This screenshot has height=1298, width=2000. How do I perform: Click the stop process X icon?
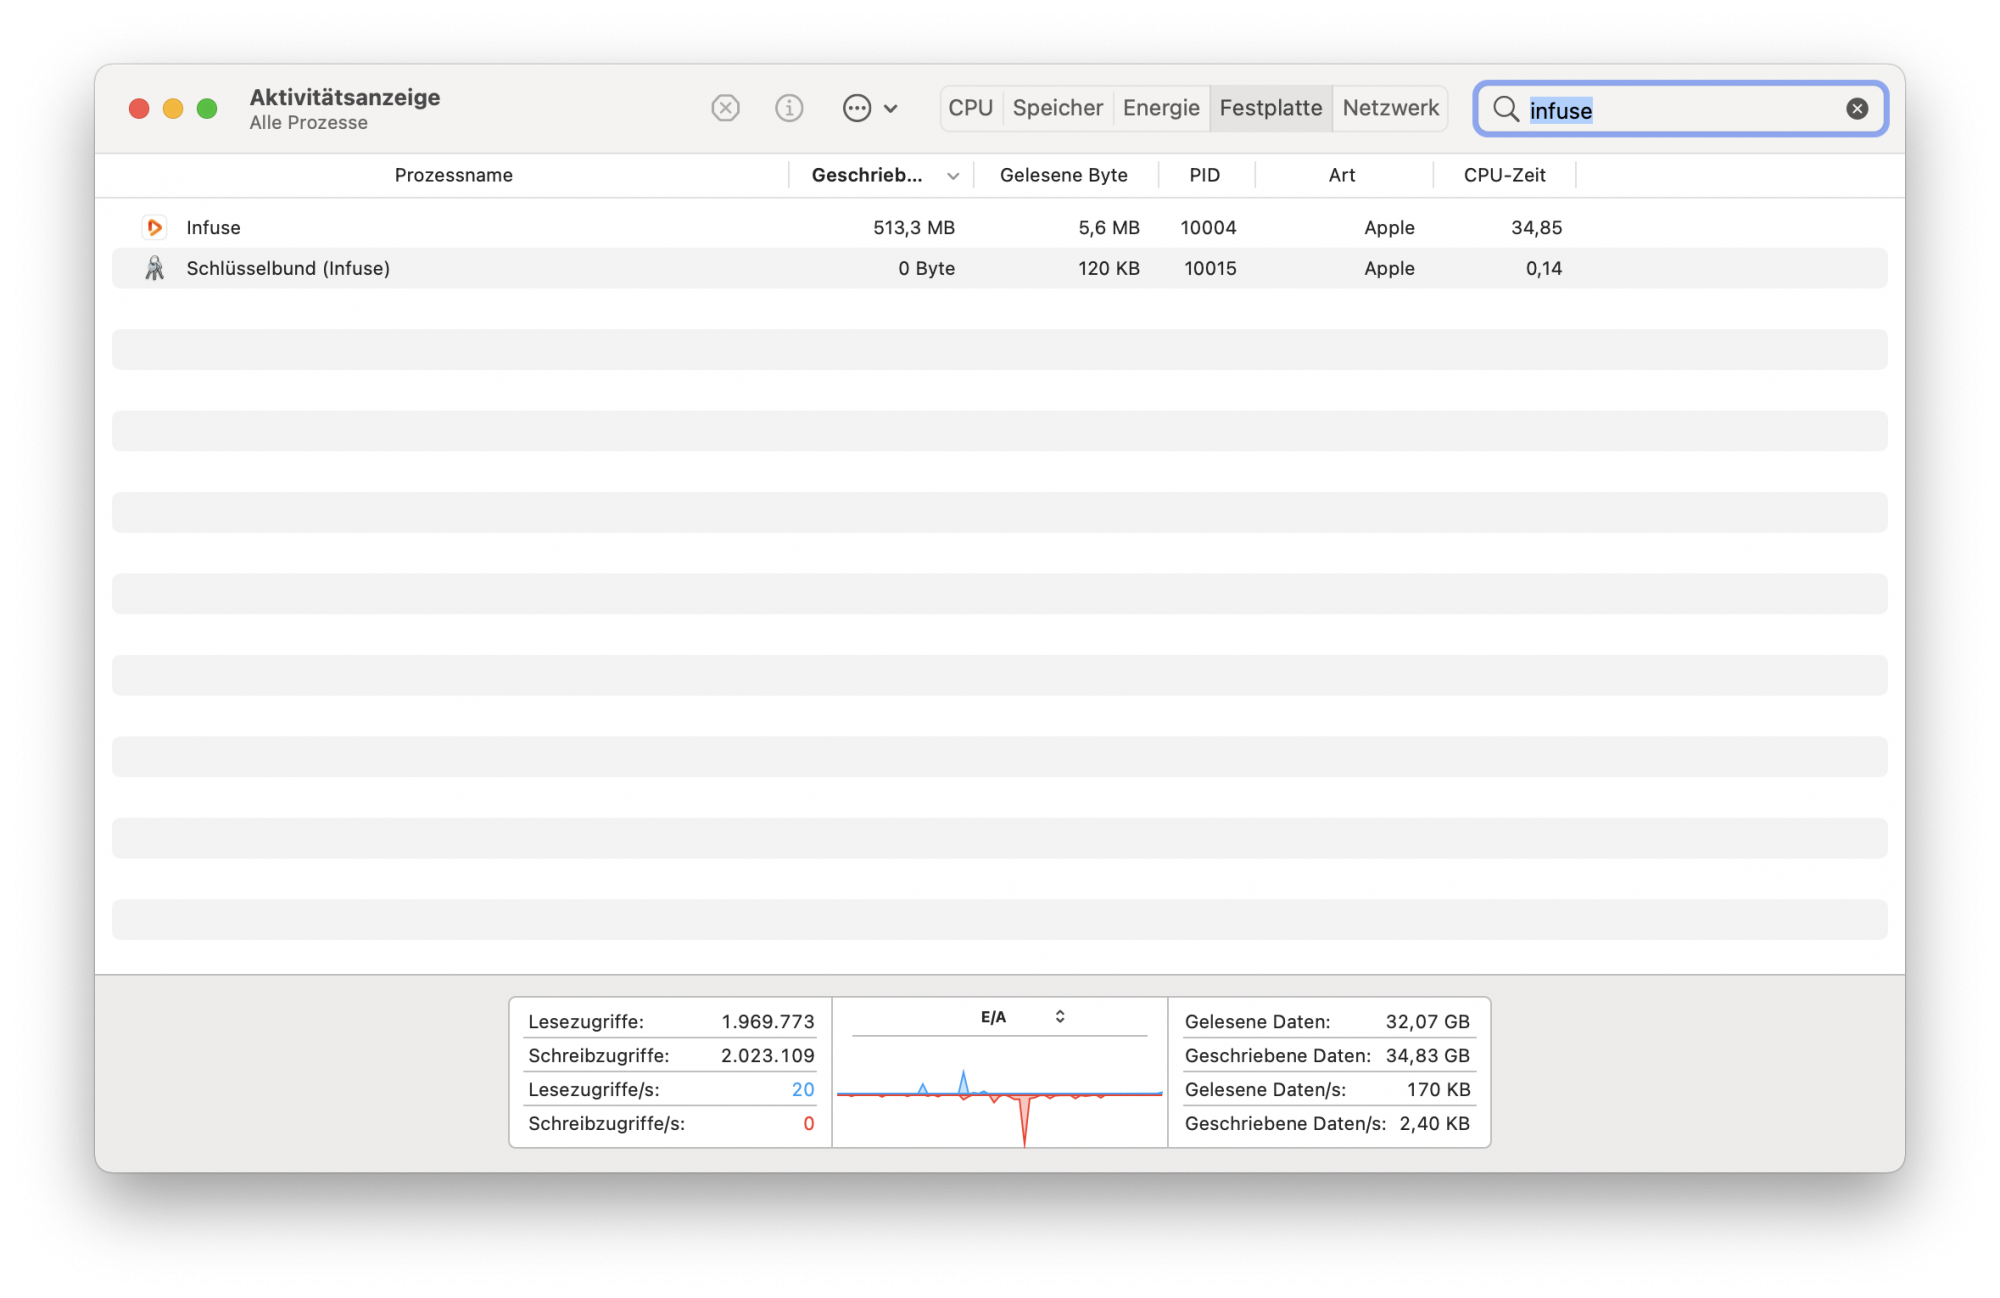(x=725, y=108)
